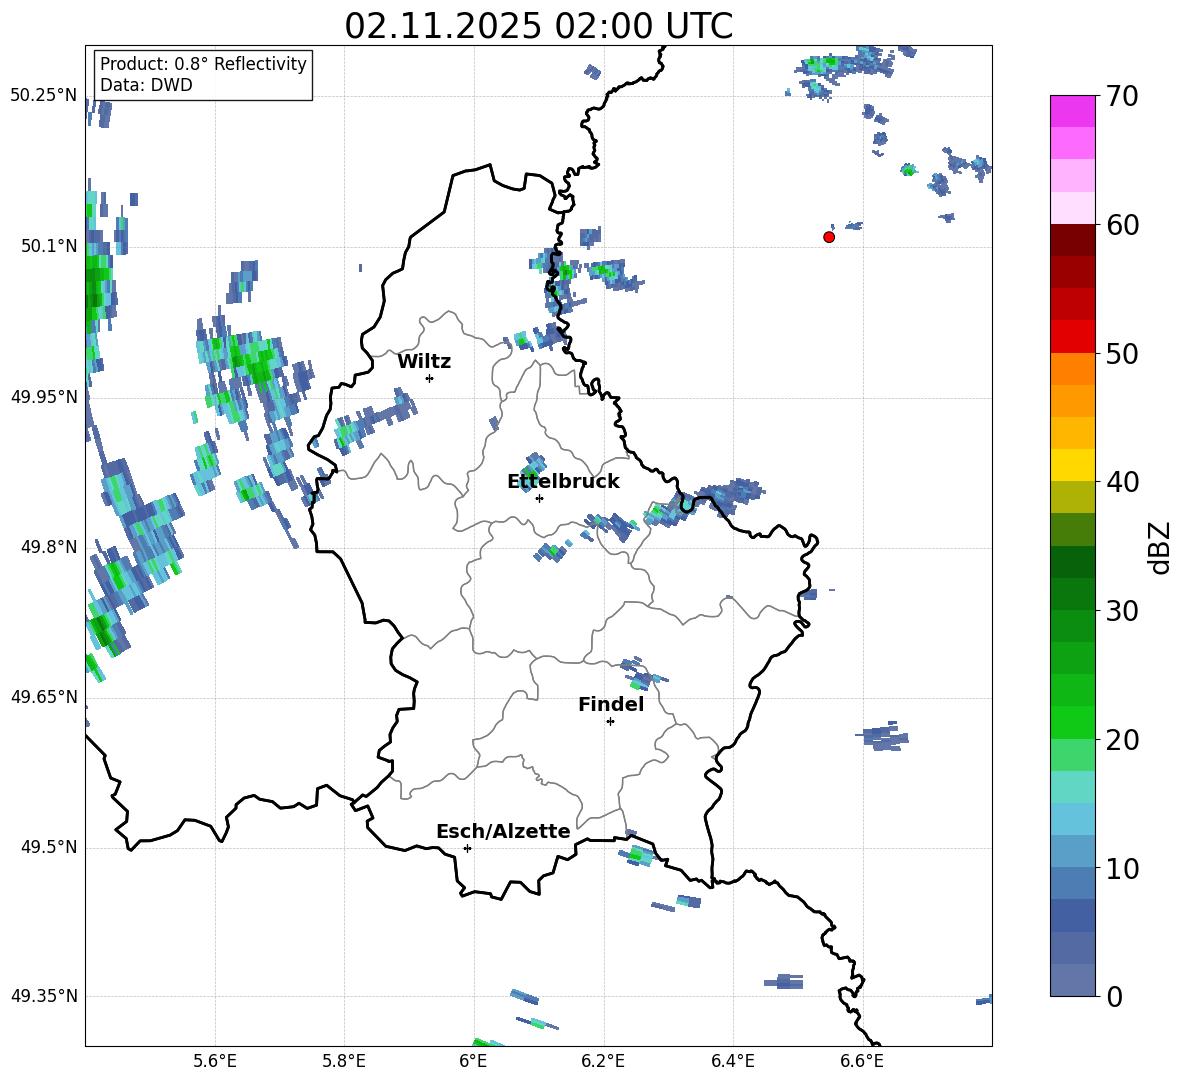Image resolution: width=1184 pixels, height=1081 pixels.
Task: Click the Esch/Alzette city label
Action: (503, 831)
